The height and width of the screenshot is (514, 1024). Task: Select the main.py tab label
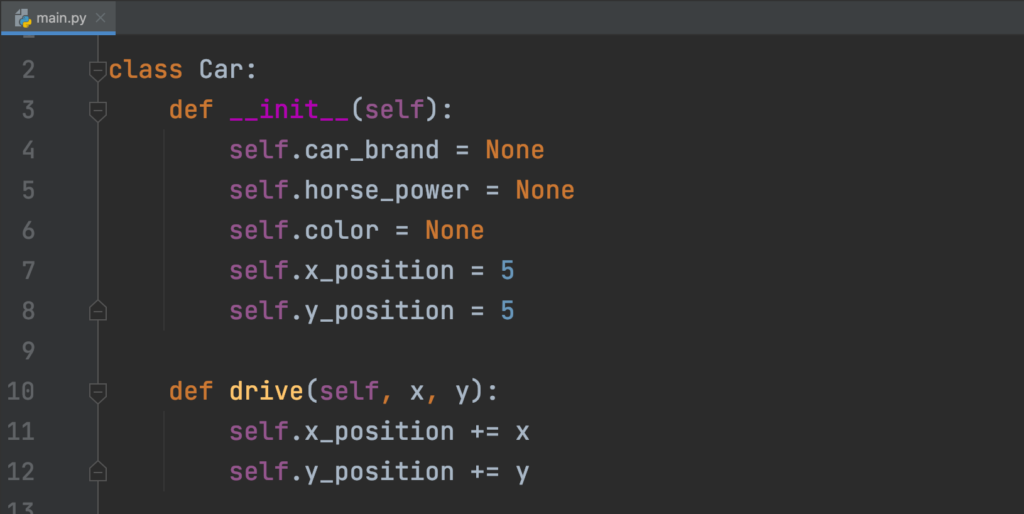pos(61,18)
